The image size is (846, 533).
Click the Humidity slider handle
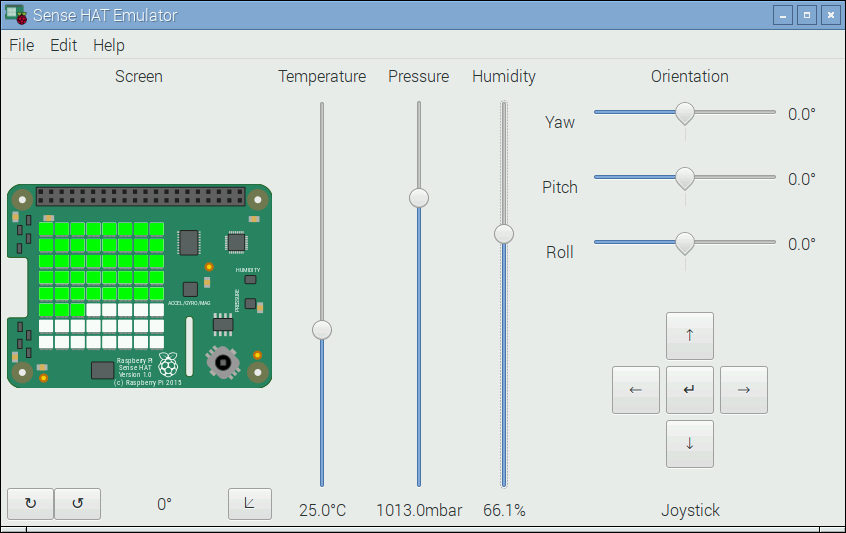(504, 234)
